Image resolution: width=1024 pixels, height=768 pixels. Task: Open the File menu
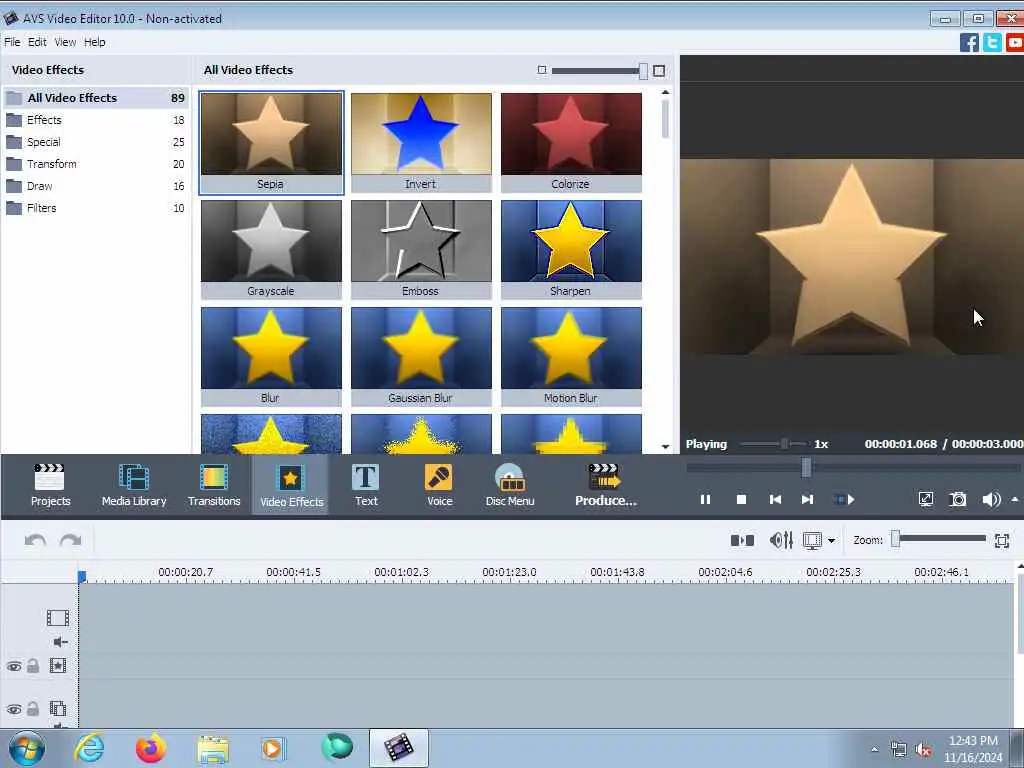(x=12, y=42)
